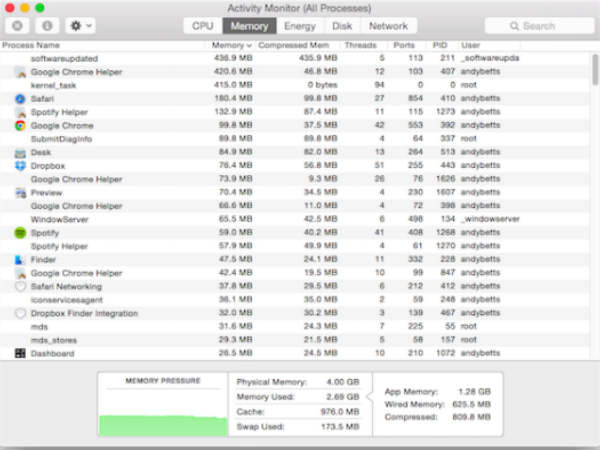Sort by Process Name column header
Screen dimensions: 600x450
31,45
